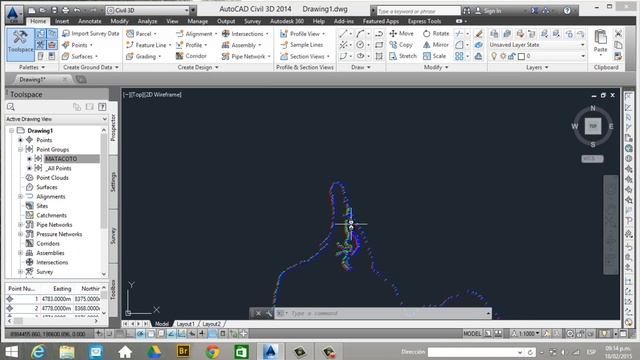Select the Rotate tool
The height and width of the screenshot is (360, 640).
point(436,33)
